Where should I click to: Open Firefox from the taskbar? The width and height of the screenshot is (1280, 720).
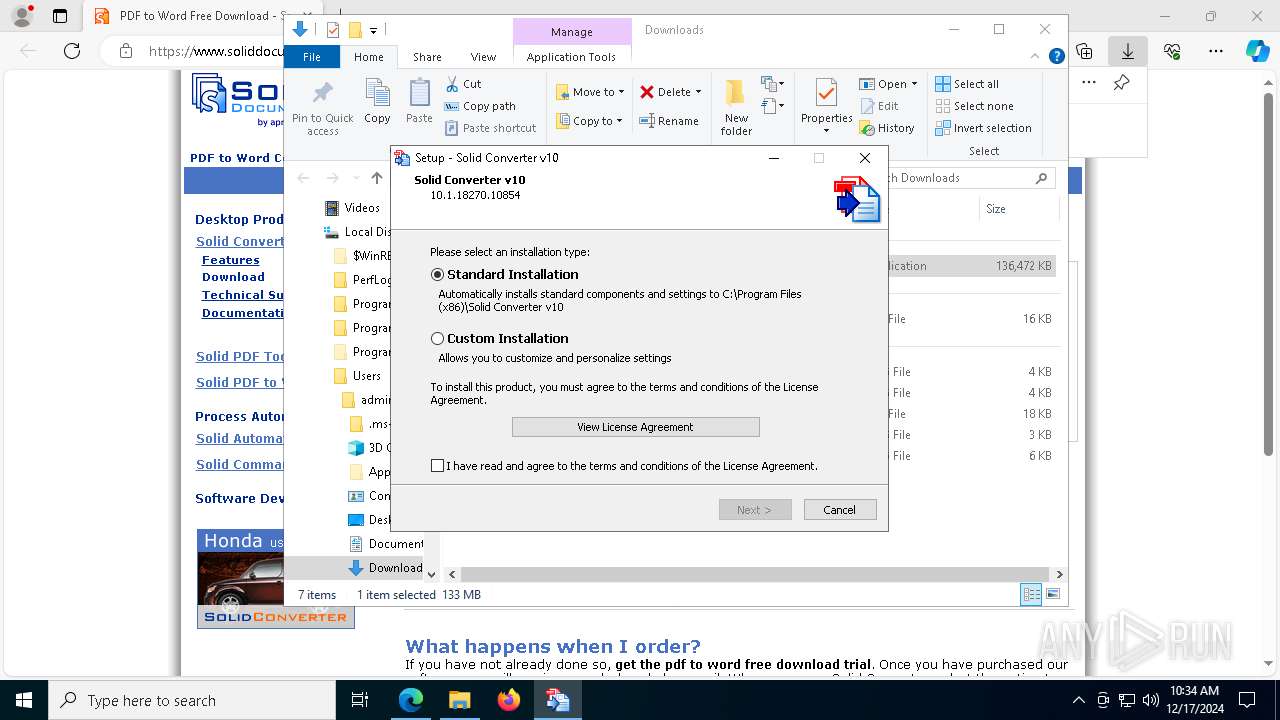click(x=508, y=700)
